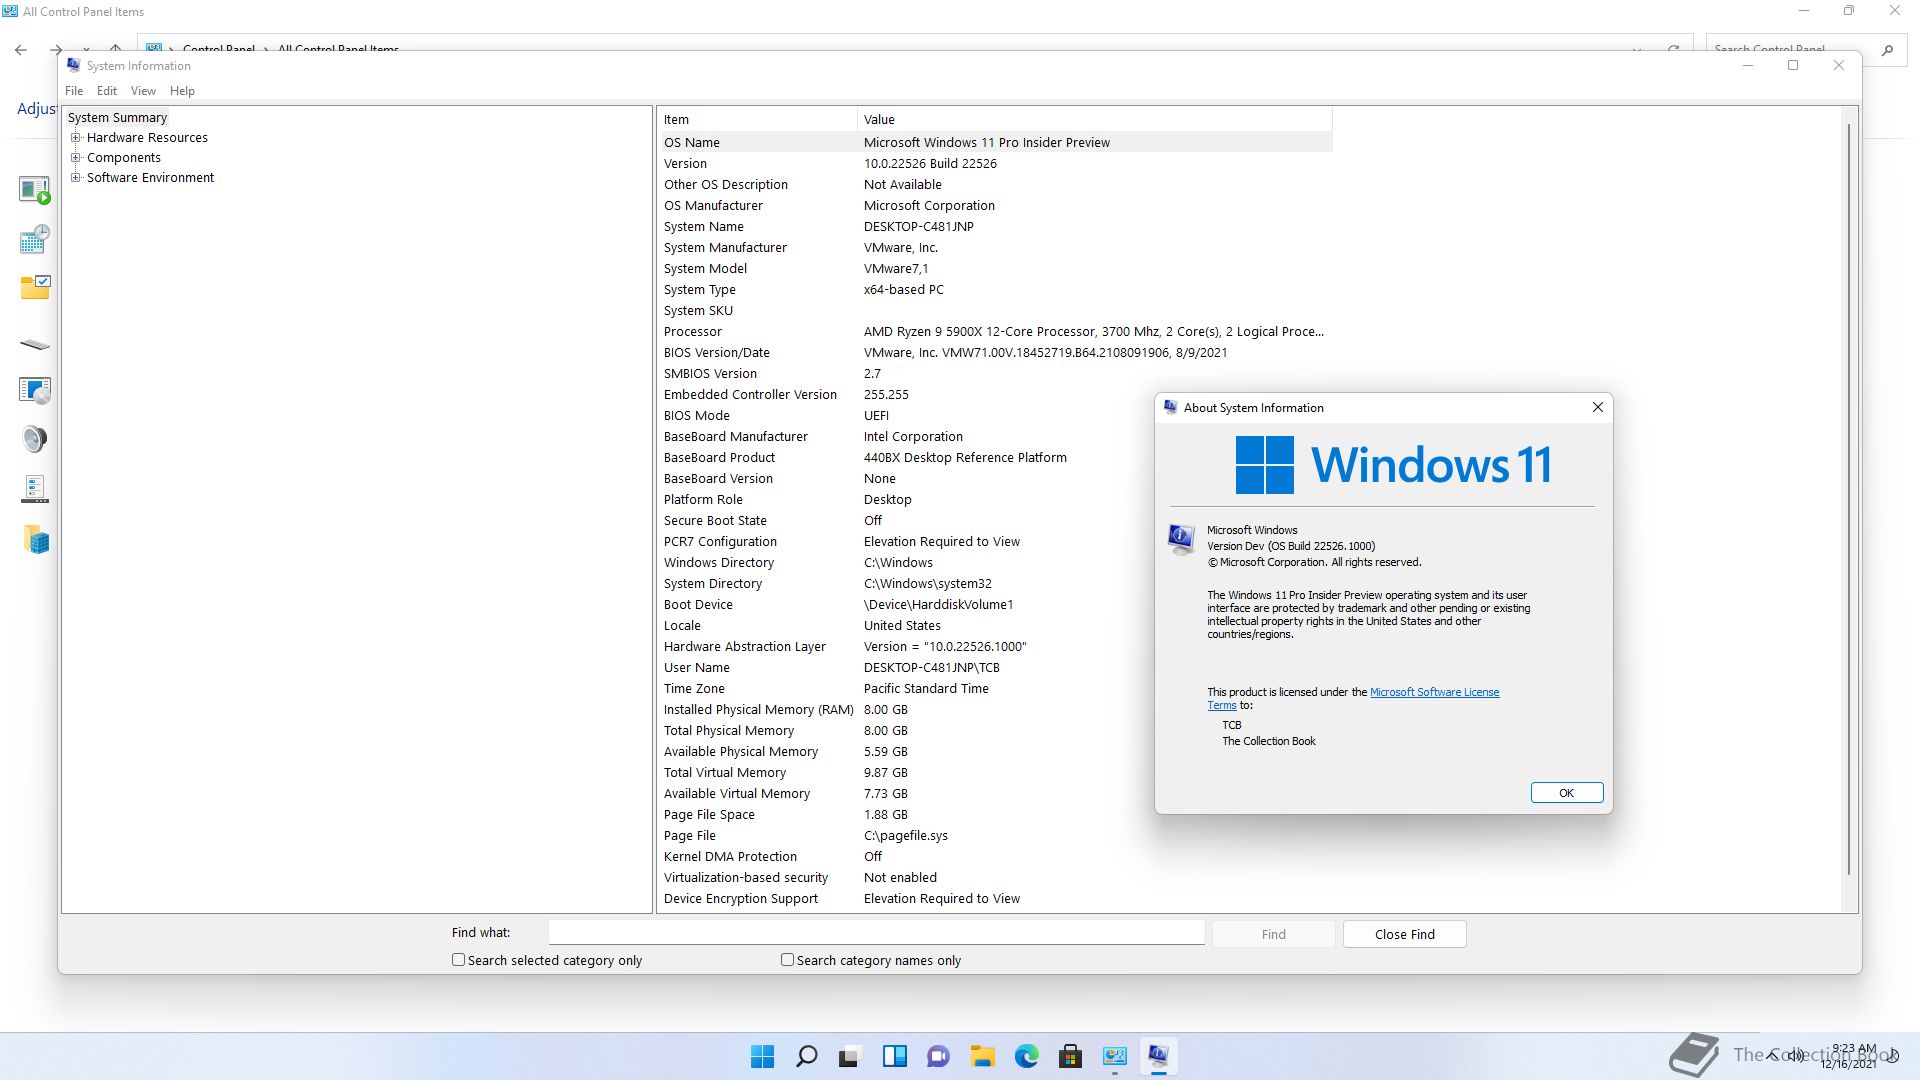
Task: Open AutoPlay icon in Control Panel window
Action: click(x=34, y=189)
